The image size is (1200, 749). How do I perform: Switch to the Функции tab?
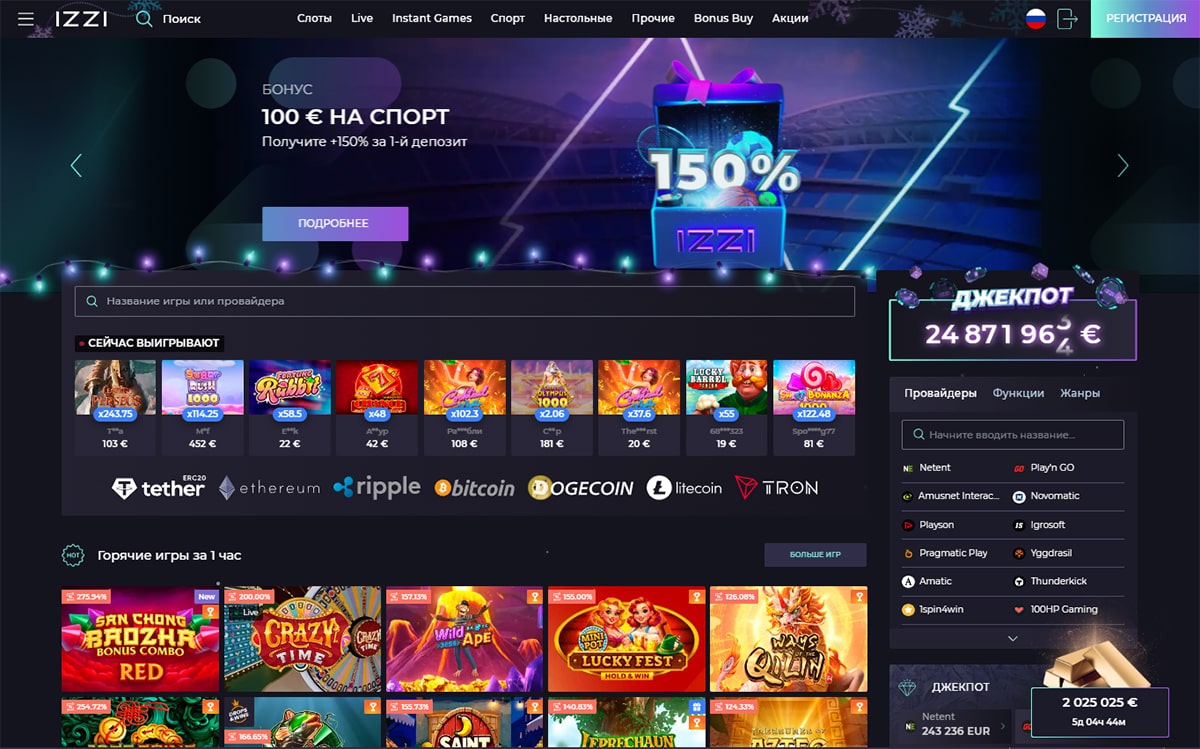[1018, 393]
